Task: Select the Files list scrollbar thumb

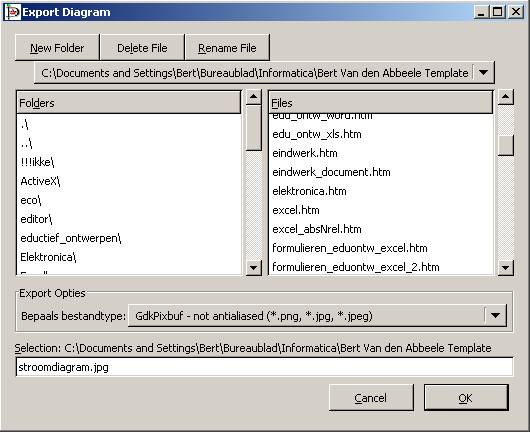Action: click(506, 145)
